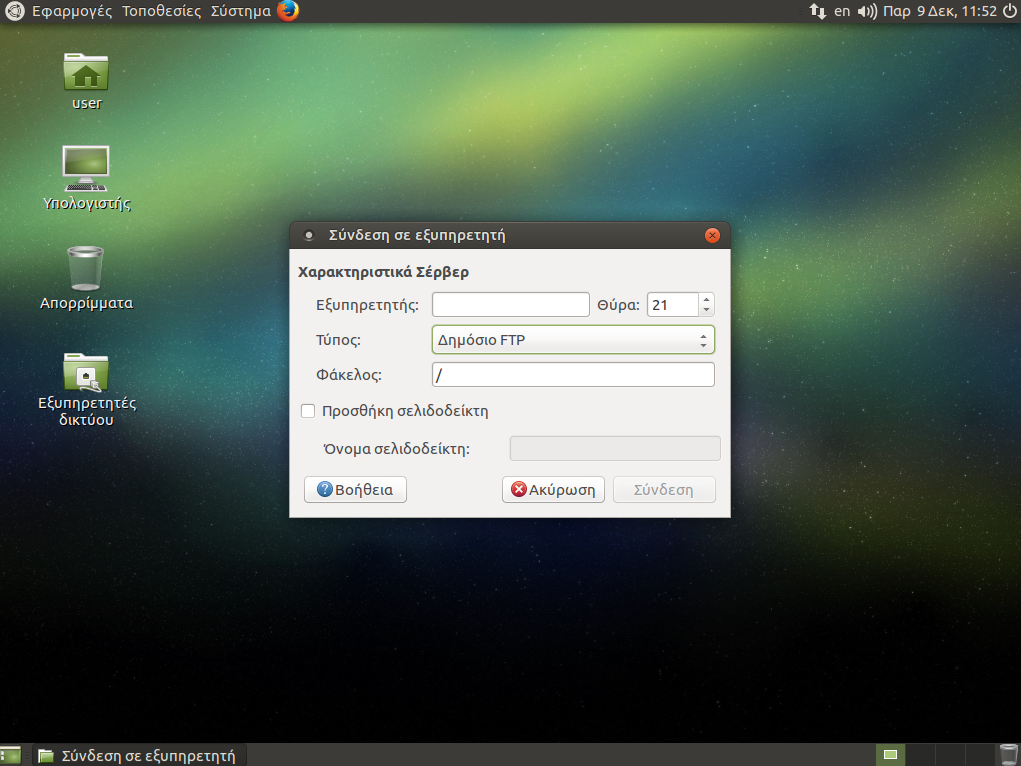Open the Τοποθεσίες menu
1021x766 pixels.
click(161, 12)
